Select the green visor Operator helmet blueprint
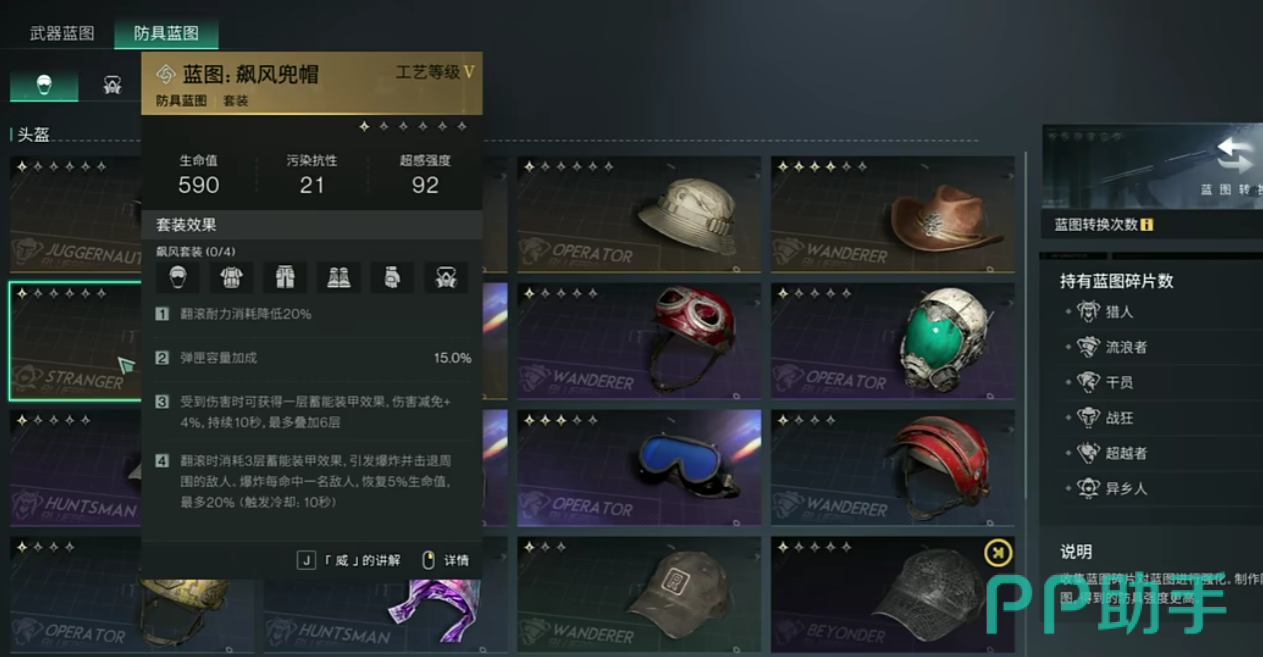This screenshot has height=657, width=1263. 892,340
